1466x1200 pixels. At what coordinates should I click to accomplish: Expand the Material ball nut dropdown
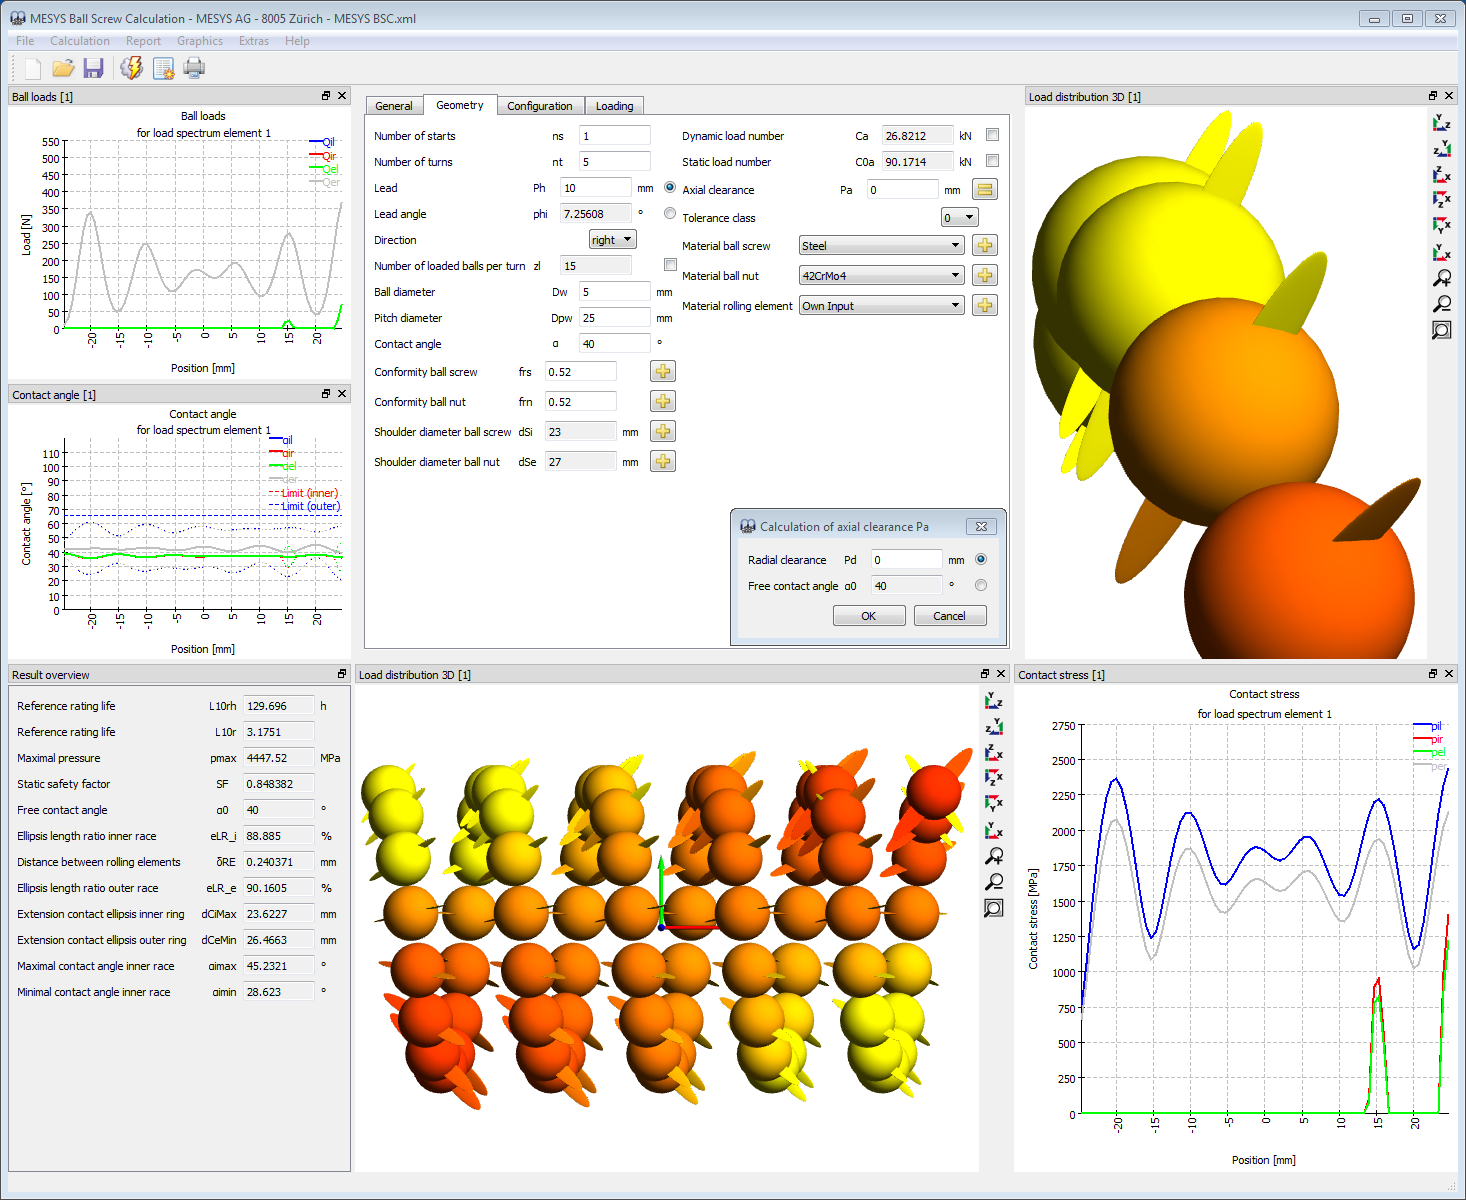tap(881, 276)
